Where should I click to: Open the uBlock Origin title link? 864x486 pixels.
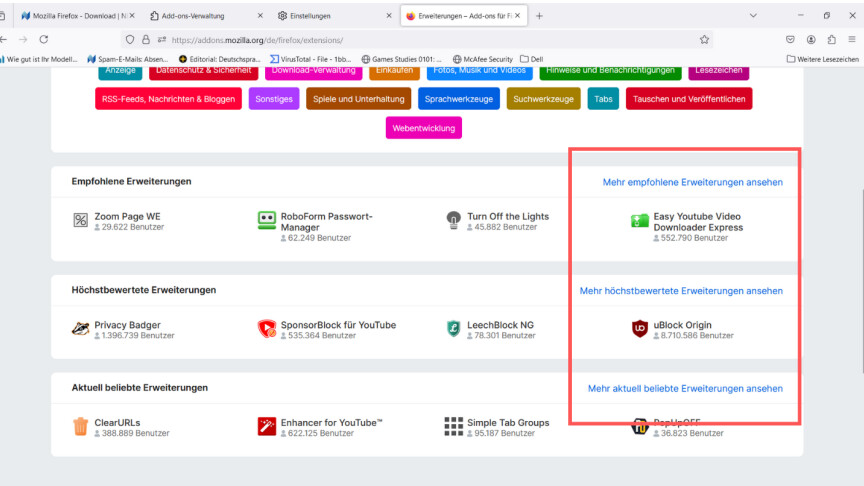click(x=682, y=325)
